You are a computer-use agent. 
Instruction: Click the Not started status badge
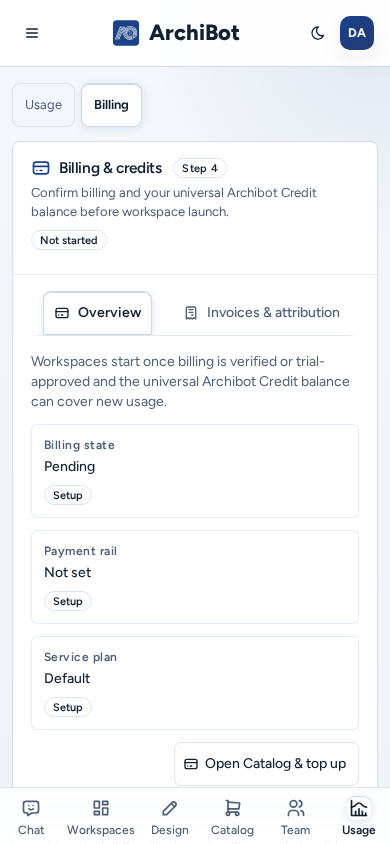pyautogui.click(x=69, y=240)
